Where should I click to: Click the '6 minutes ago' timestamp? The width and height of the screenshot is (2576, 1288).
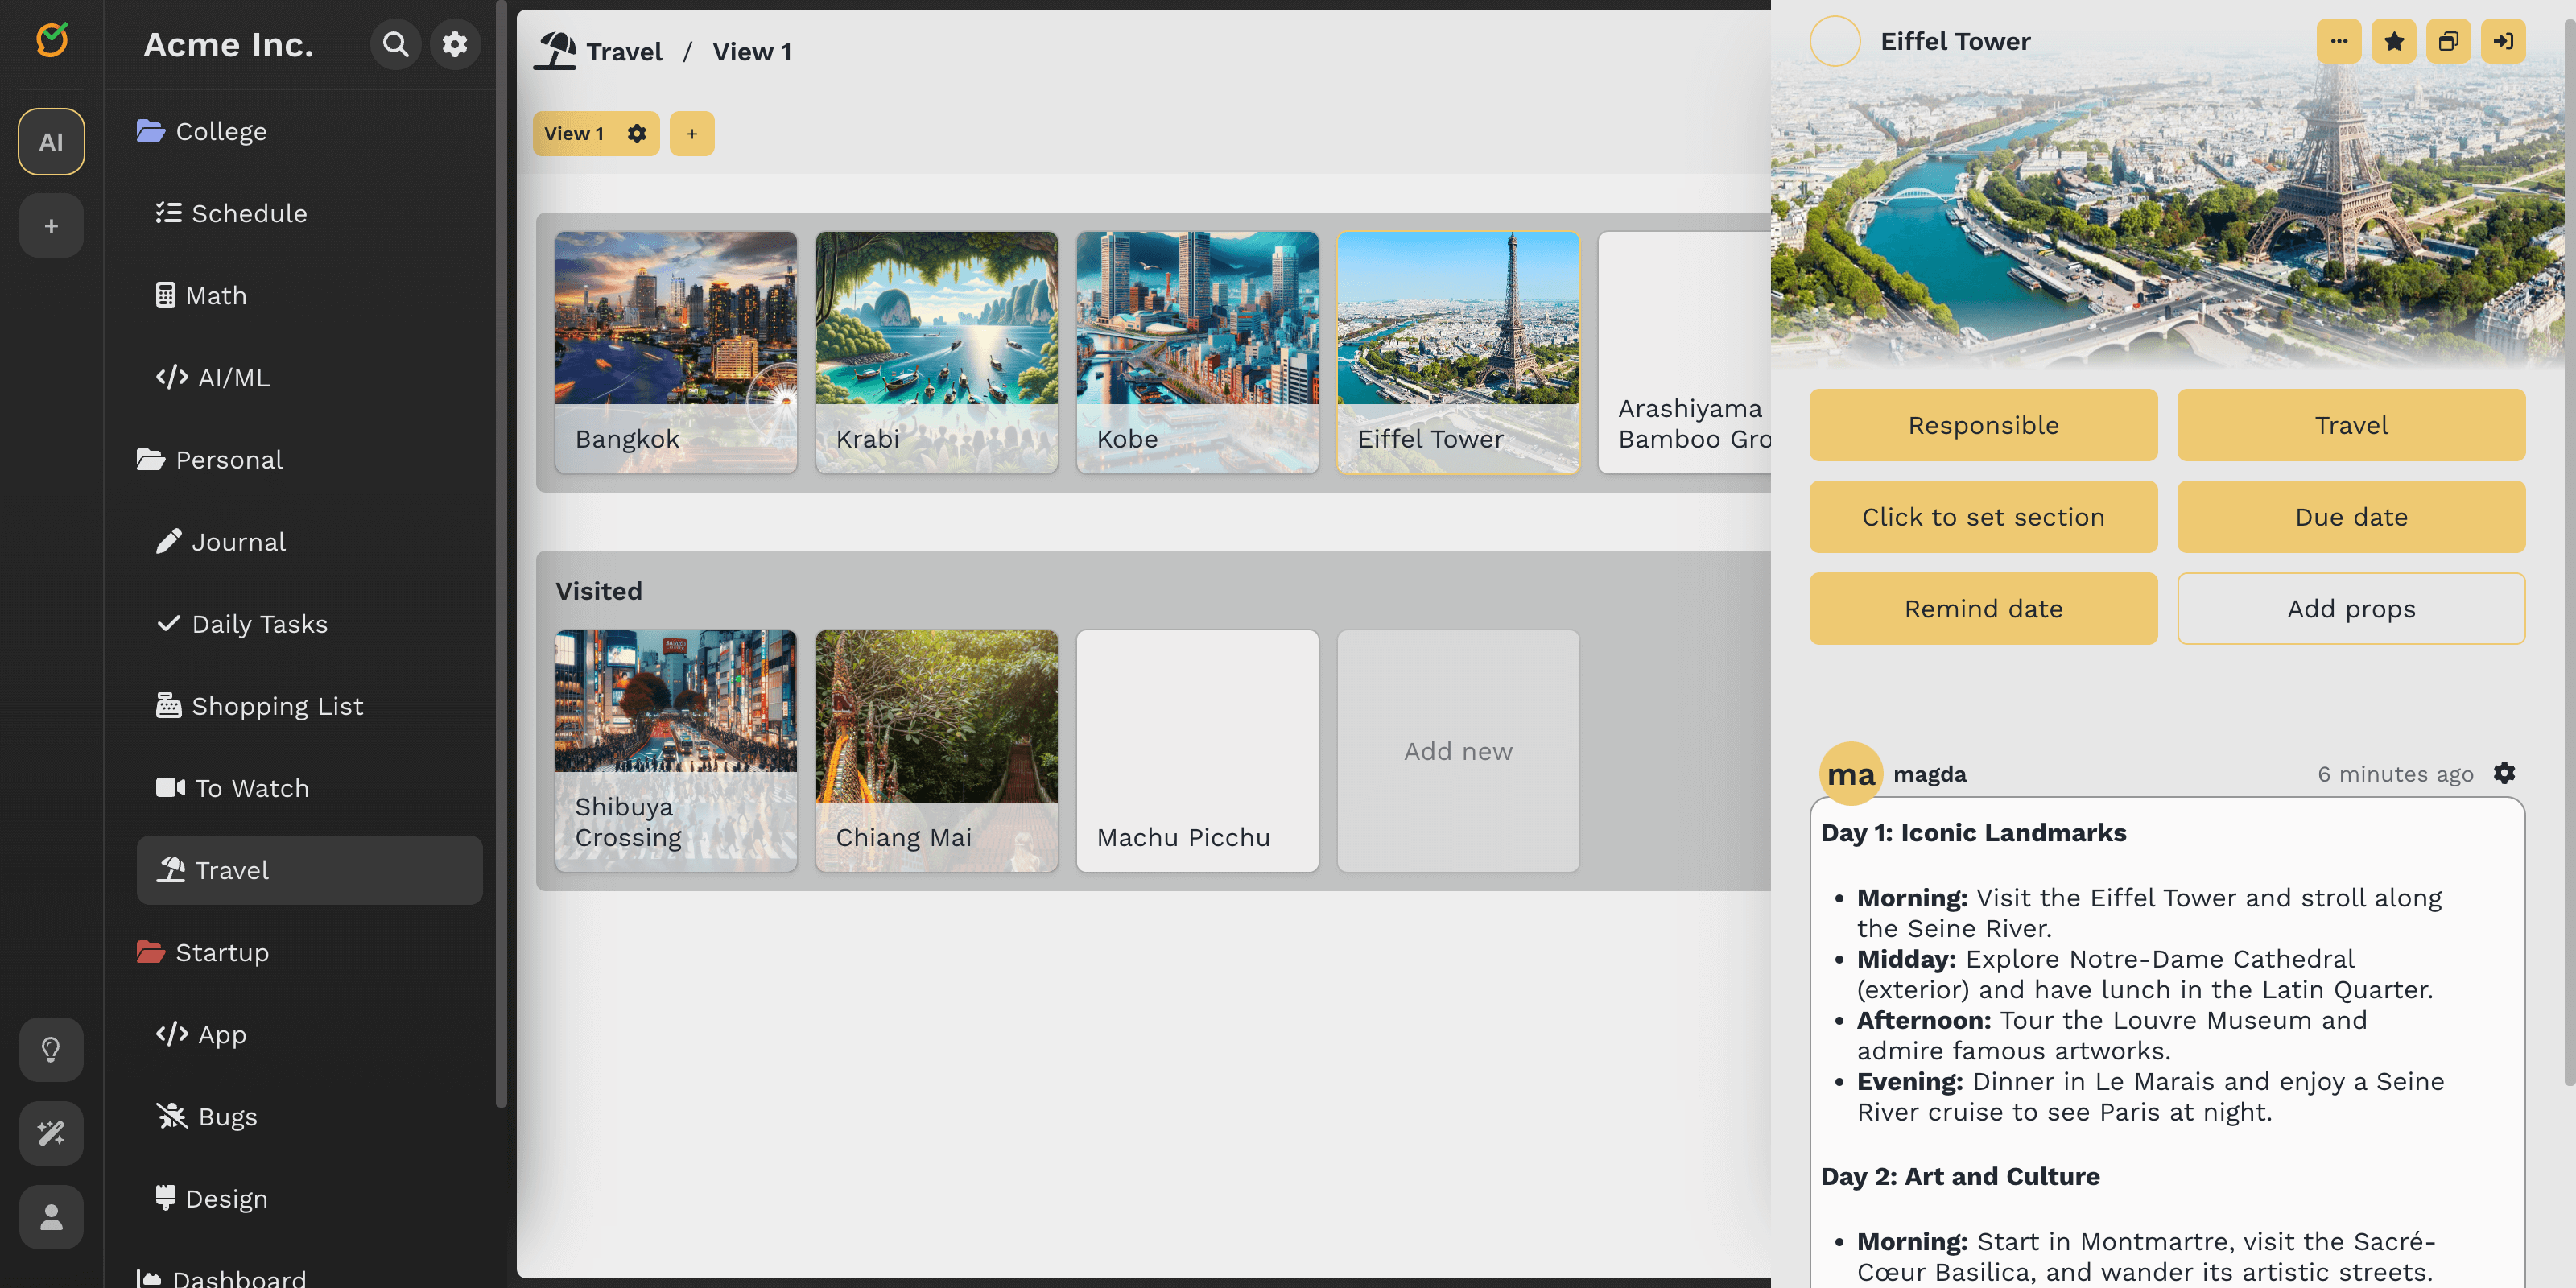coord(2395,774)
